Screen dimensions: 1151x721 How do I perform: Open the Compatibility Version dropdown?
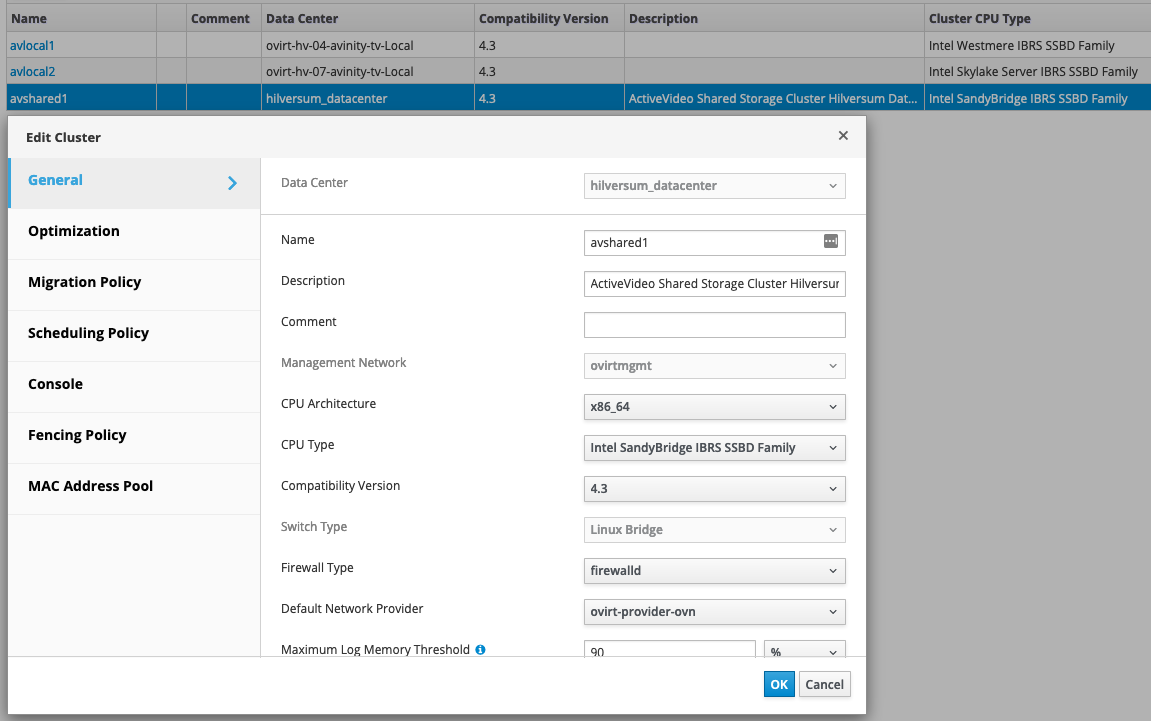pos(714,489)
